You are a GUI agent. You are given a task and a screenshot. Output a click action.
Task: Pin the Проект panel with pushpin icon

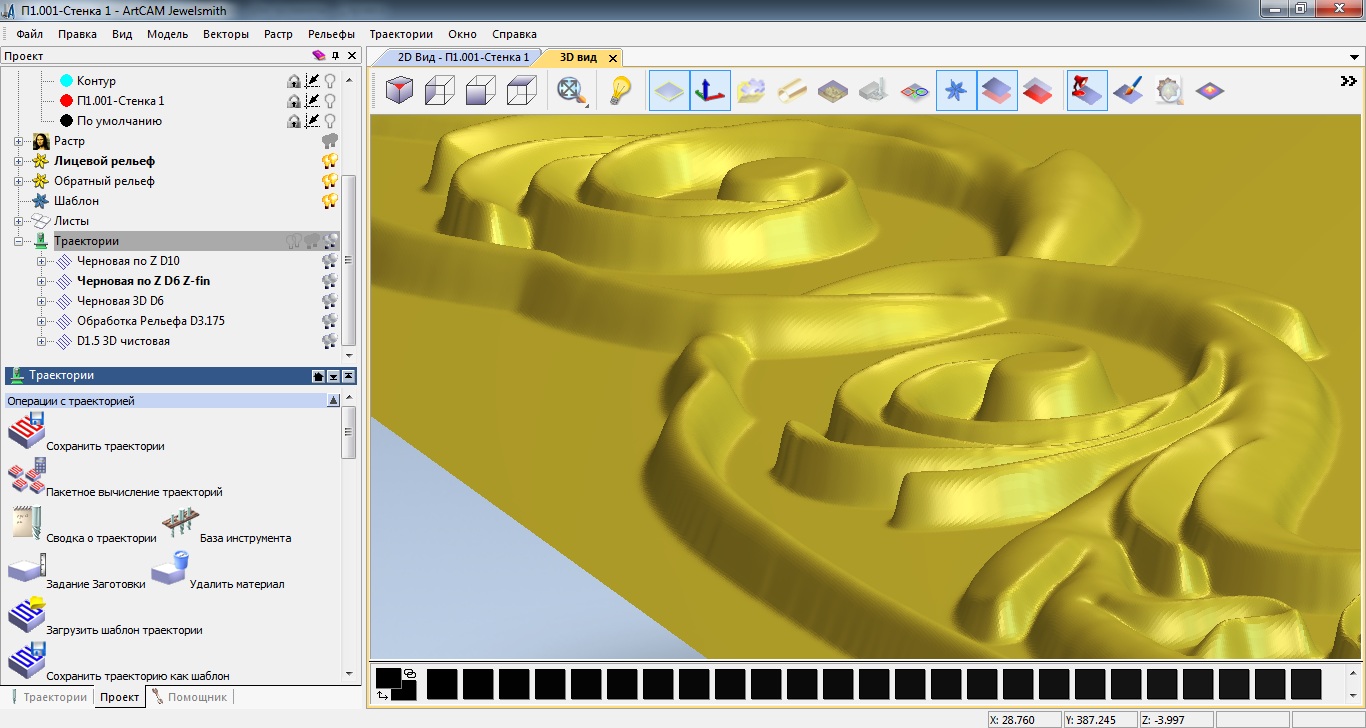coord(336,56)
